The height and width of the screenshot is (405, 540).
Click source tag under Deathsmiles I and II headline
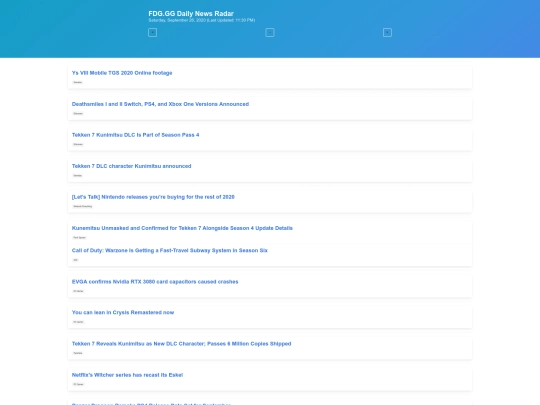coord(78,113)
